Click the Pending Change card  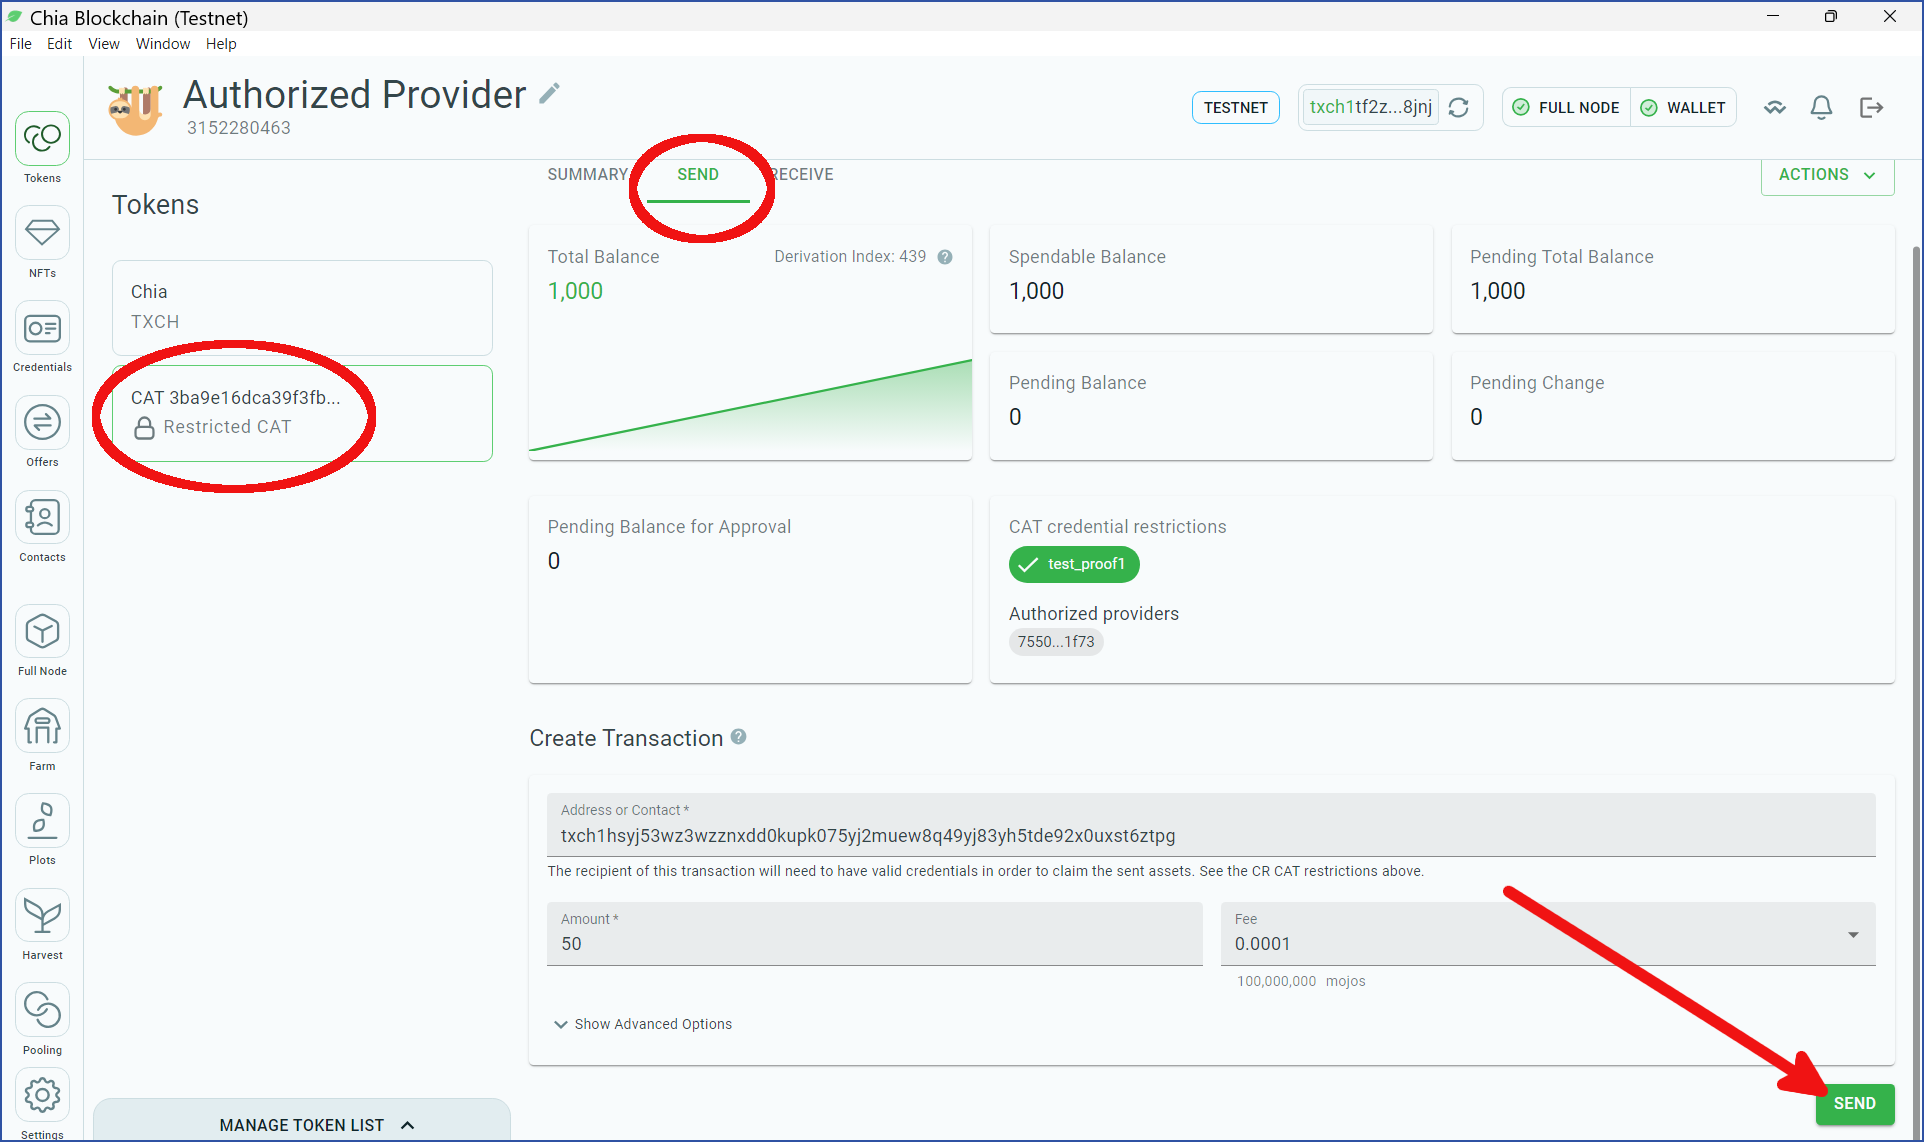pyautogui.click(x=1673, y=406)
